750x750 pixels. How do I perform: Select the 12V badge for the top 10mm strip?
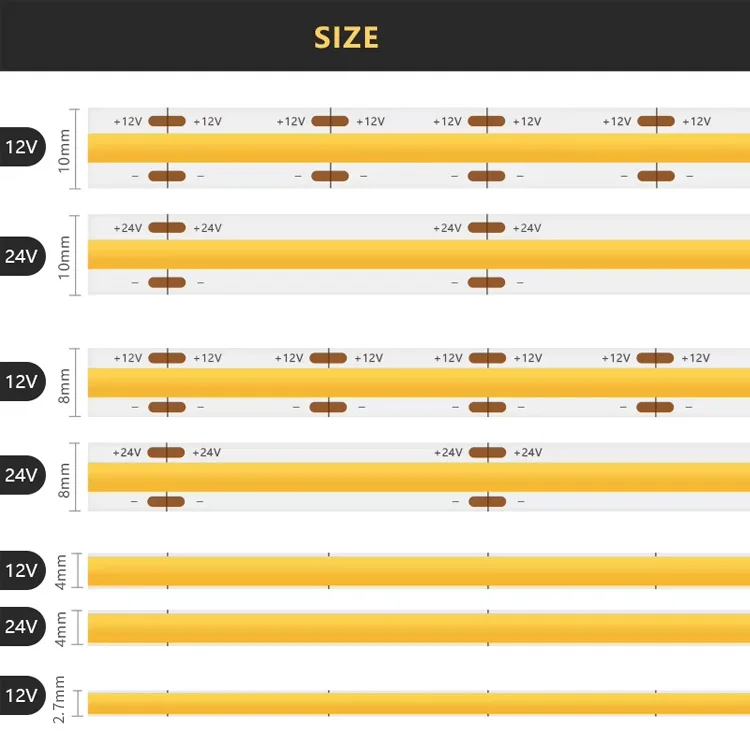point(22,147)
